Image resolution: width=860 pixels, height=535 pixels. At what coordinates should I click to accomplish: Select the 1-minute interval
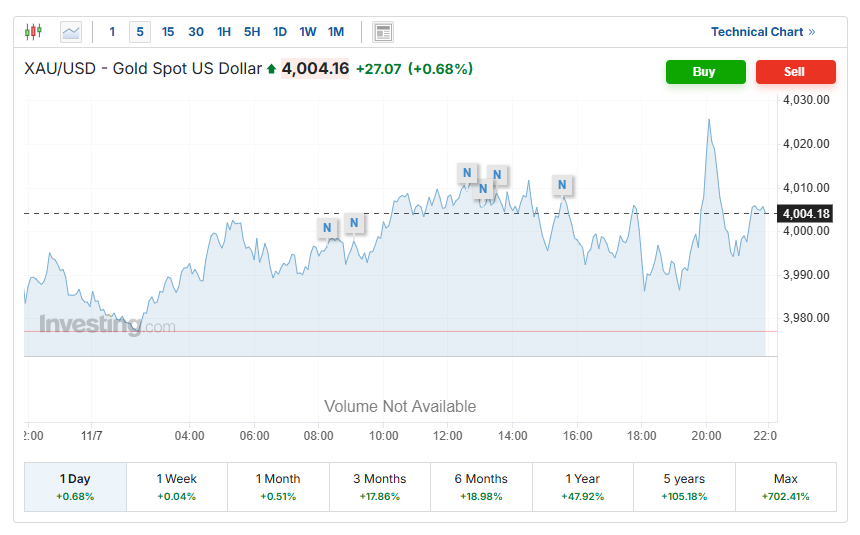[x=112, y=32]
